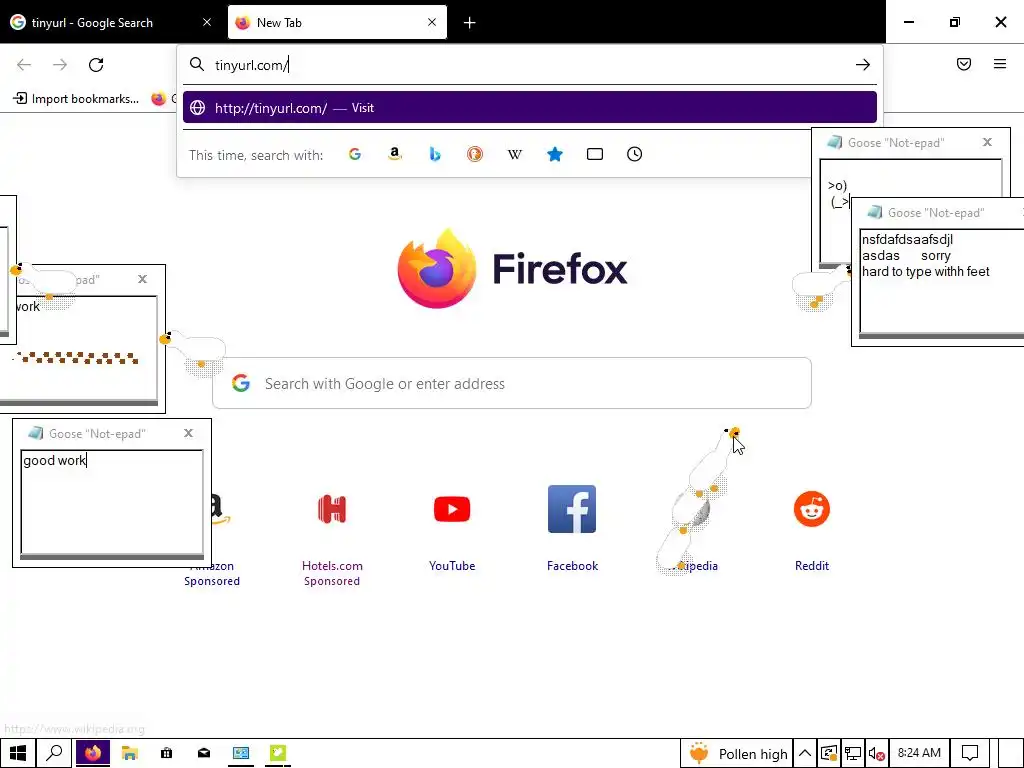Search this time with DuckDuckGo

475,154
